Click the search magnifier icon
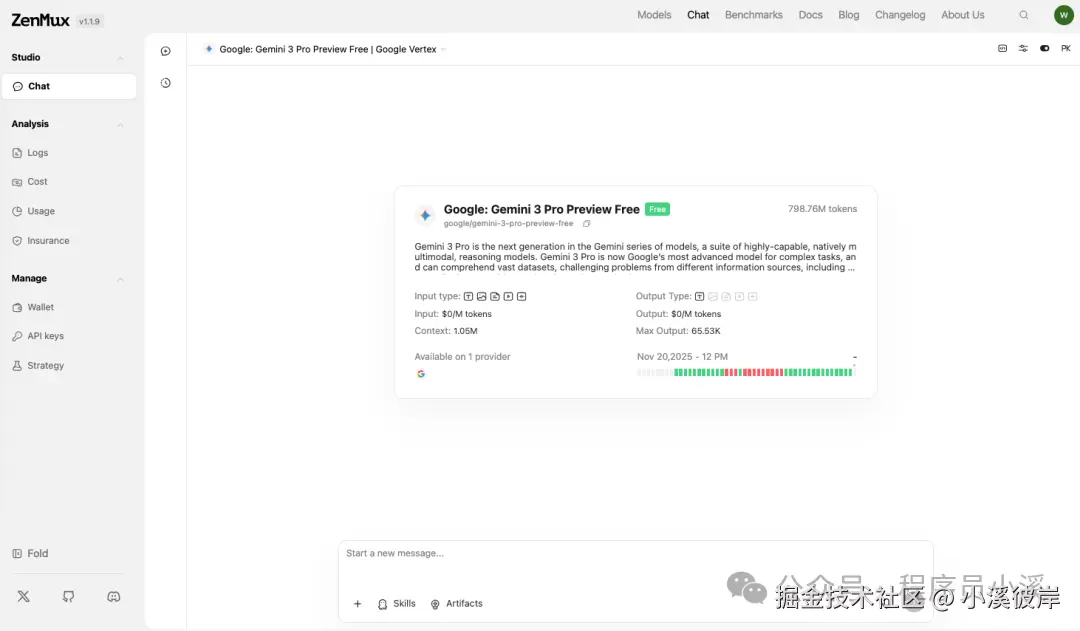Image resolution: width=1080 pixels, height=631 pixels. coord(1023,15)
